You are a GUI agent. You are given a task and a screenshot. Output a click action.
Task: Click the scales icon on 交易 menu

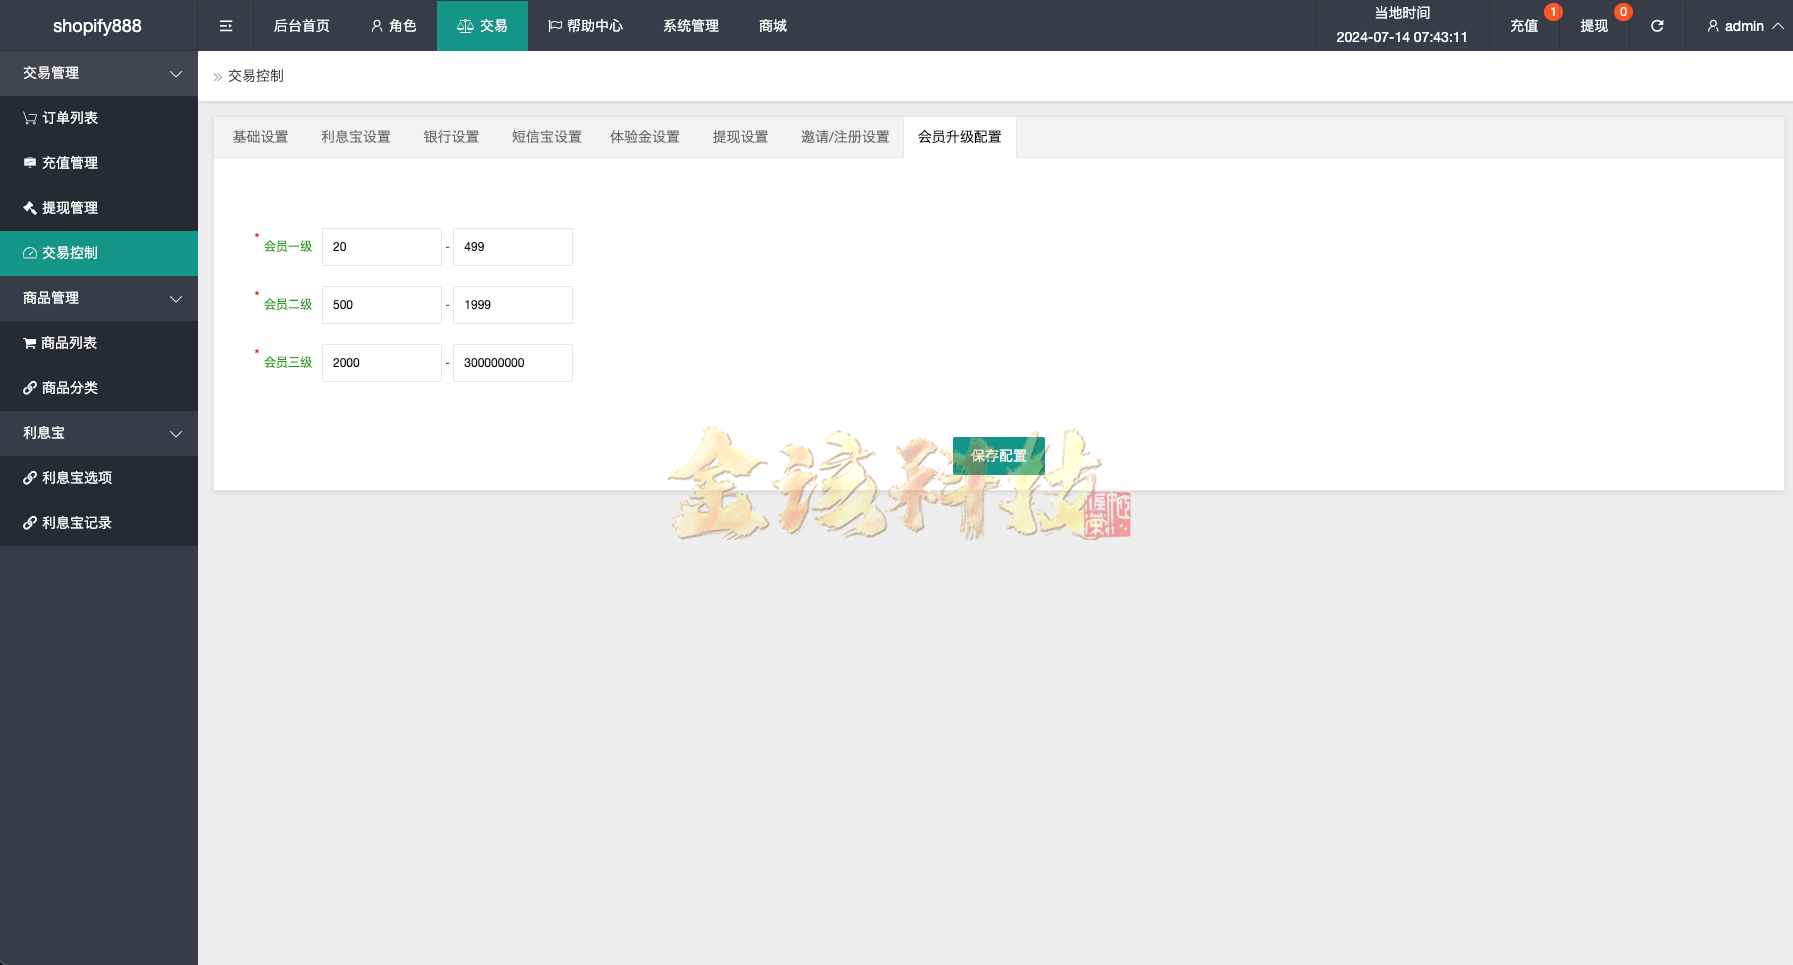(465, 25)
